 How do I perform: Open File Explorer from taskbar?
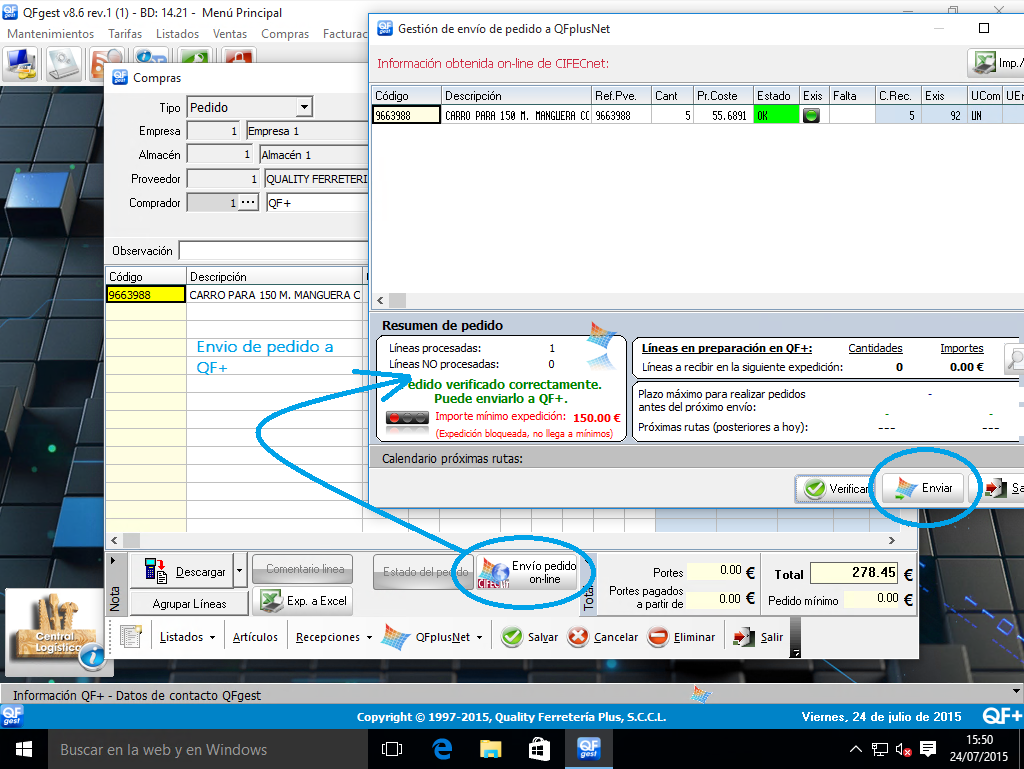(490, 749)
